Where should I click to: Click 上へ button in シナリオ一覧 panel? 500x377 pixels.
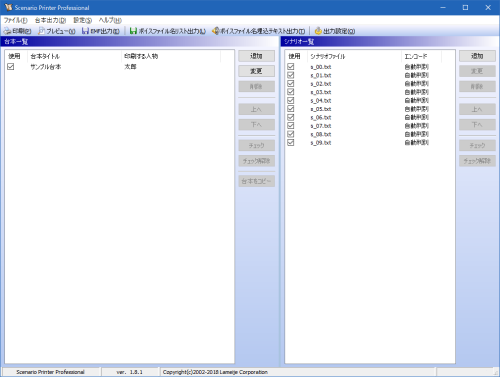(477, 109)
